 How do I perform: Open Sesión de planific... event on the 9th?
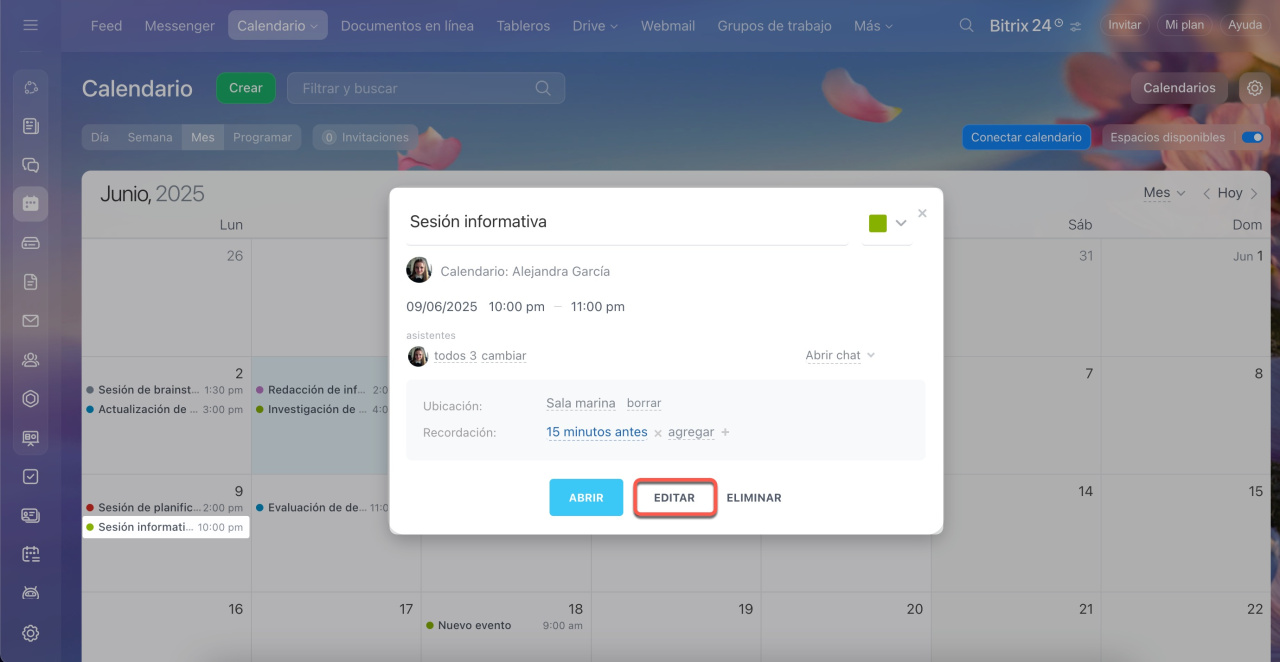click(x=165, y=507)
